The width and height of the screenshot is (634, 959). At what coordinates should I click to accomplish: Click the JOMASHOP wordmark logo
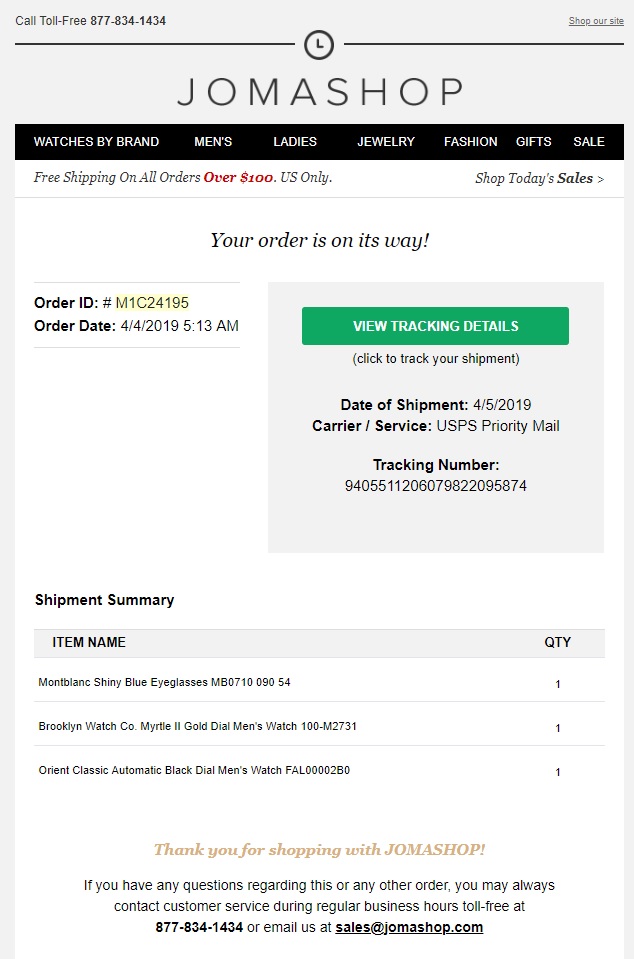pyautogui.click(x=319, y=92)
